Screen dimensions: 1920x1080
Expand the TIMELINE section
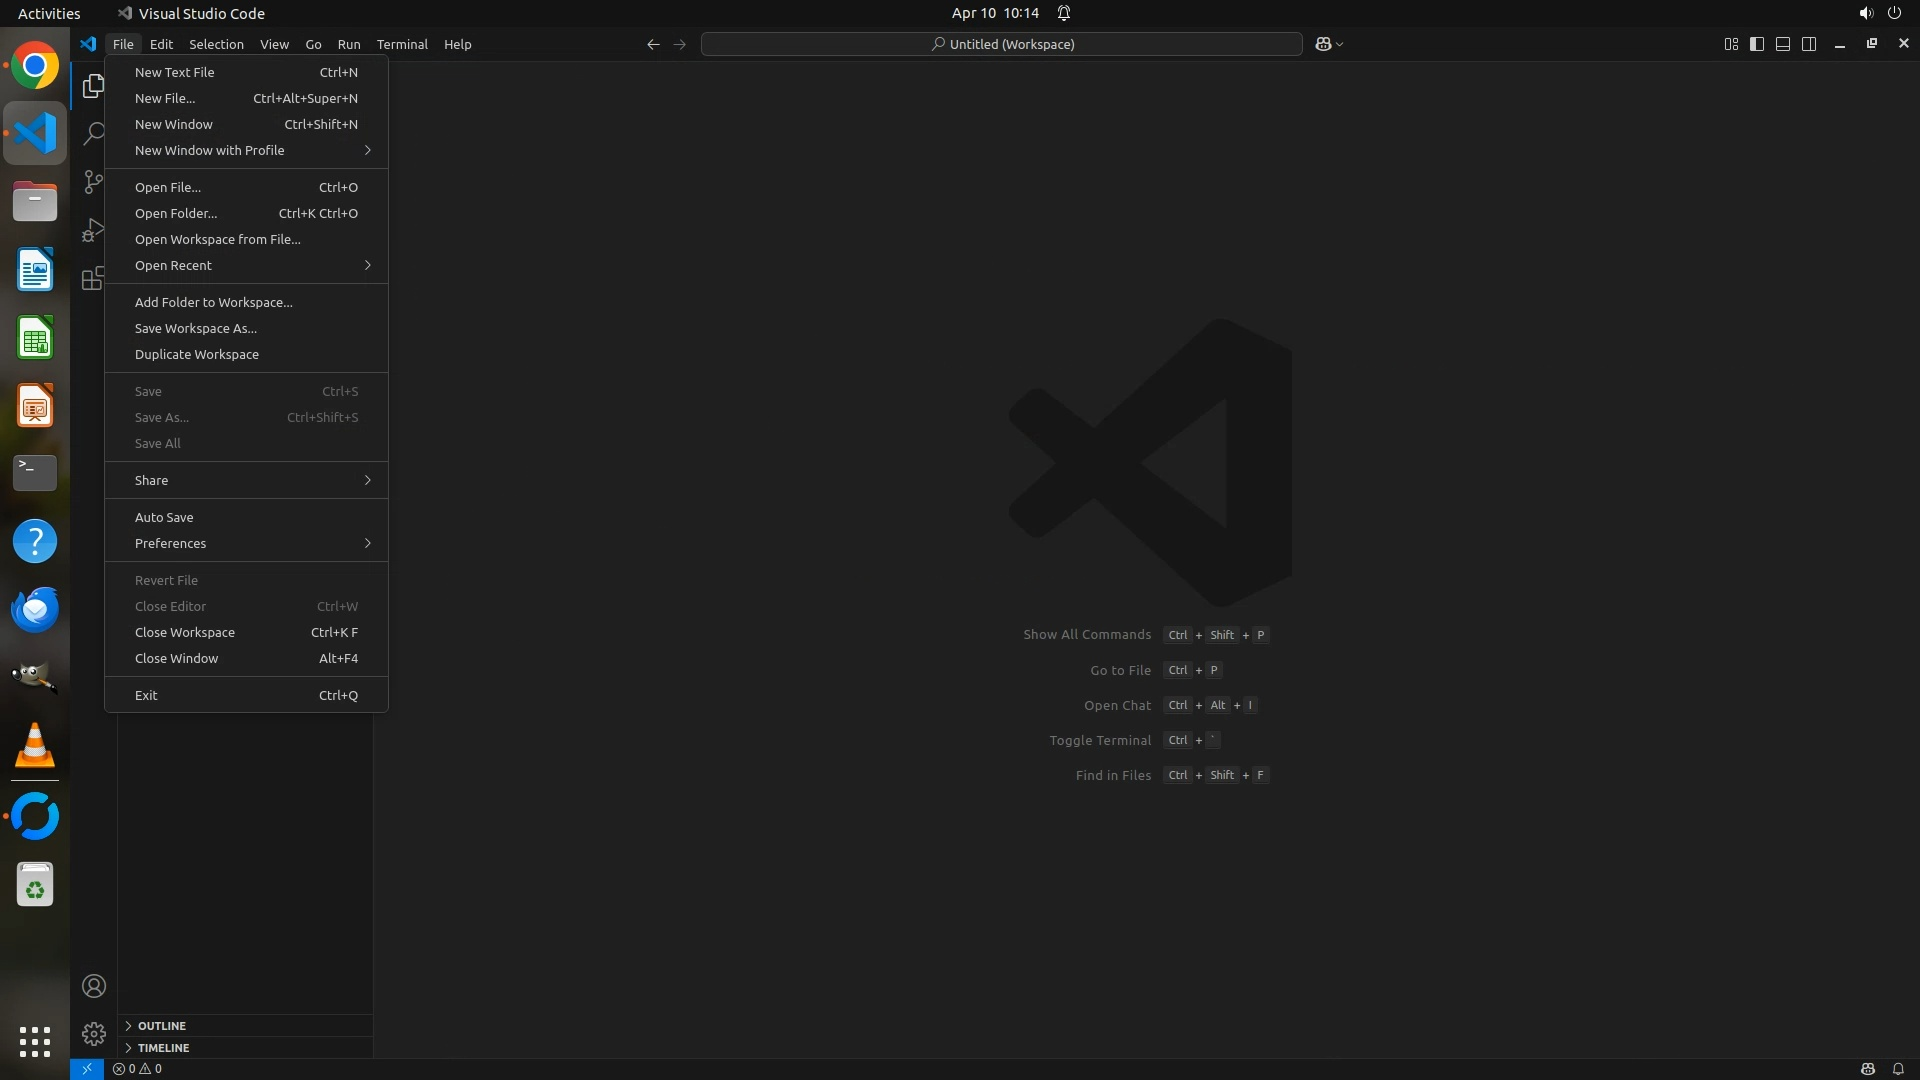163,1048
